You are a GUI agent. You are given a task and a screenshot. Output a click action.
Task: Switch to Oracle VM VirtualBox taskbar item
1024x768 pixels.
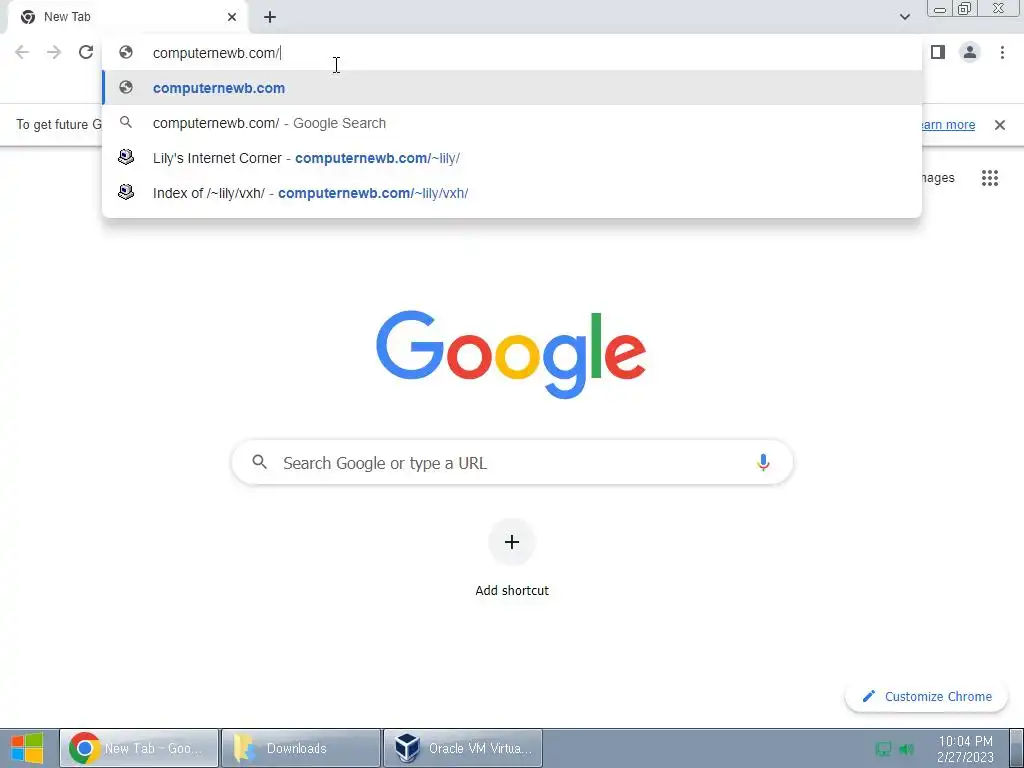pos(462,748)
